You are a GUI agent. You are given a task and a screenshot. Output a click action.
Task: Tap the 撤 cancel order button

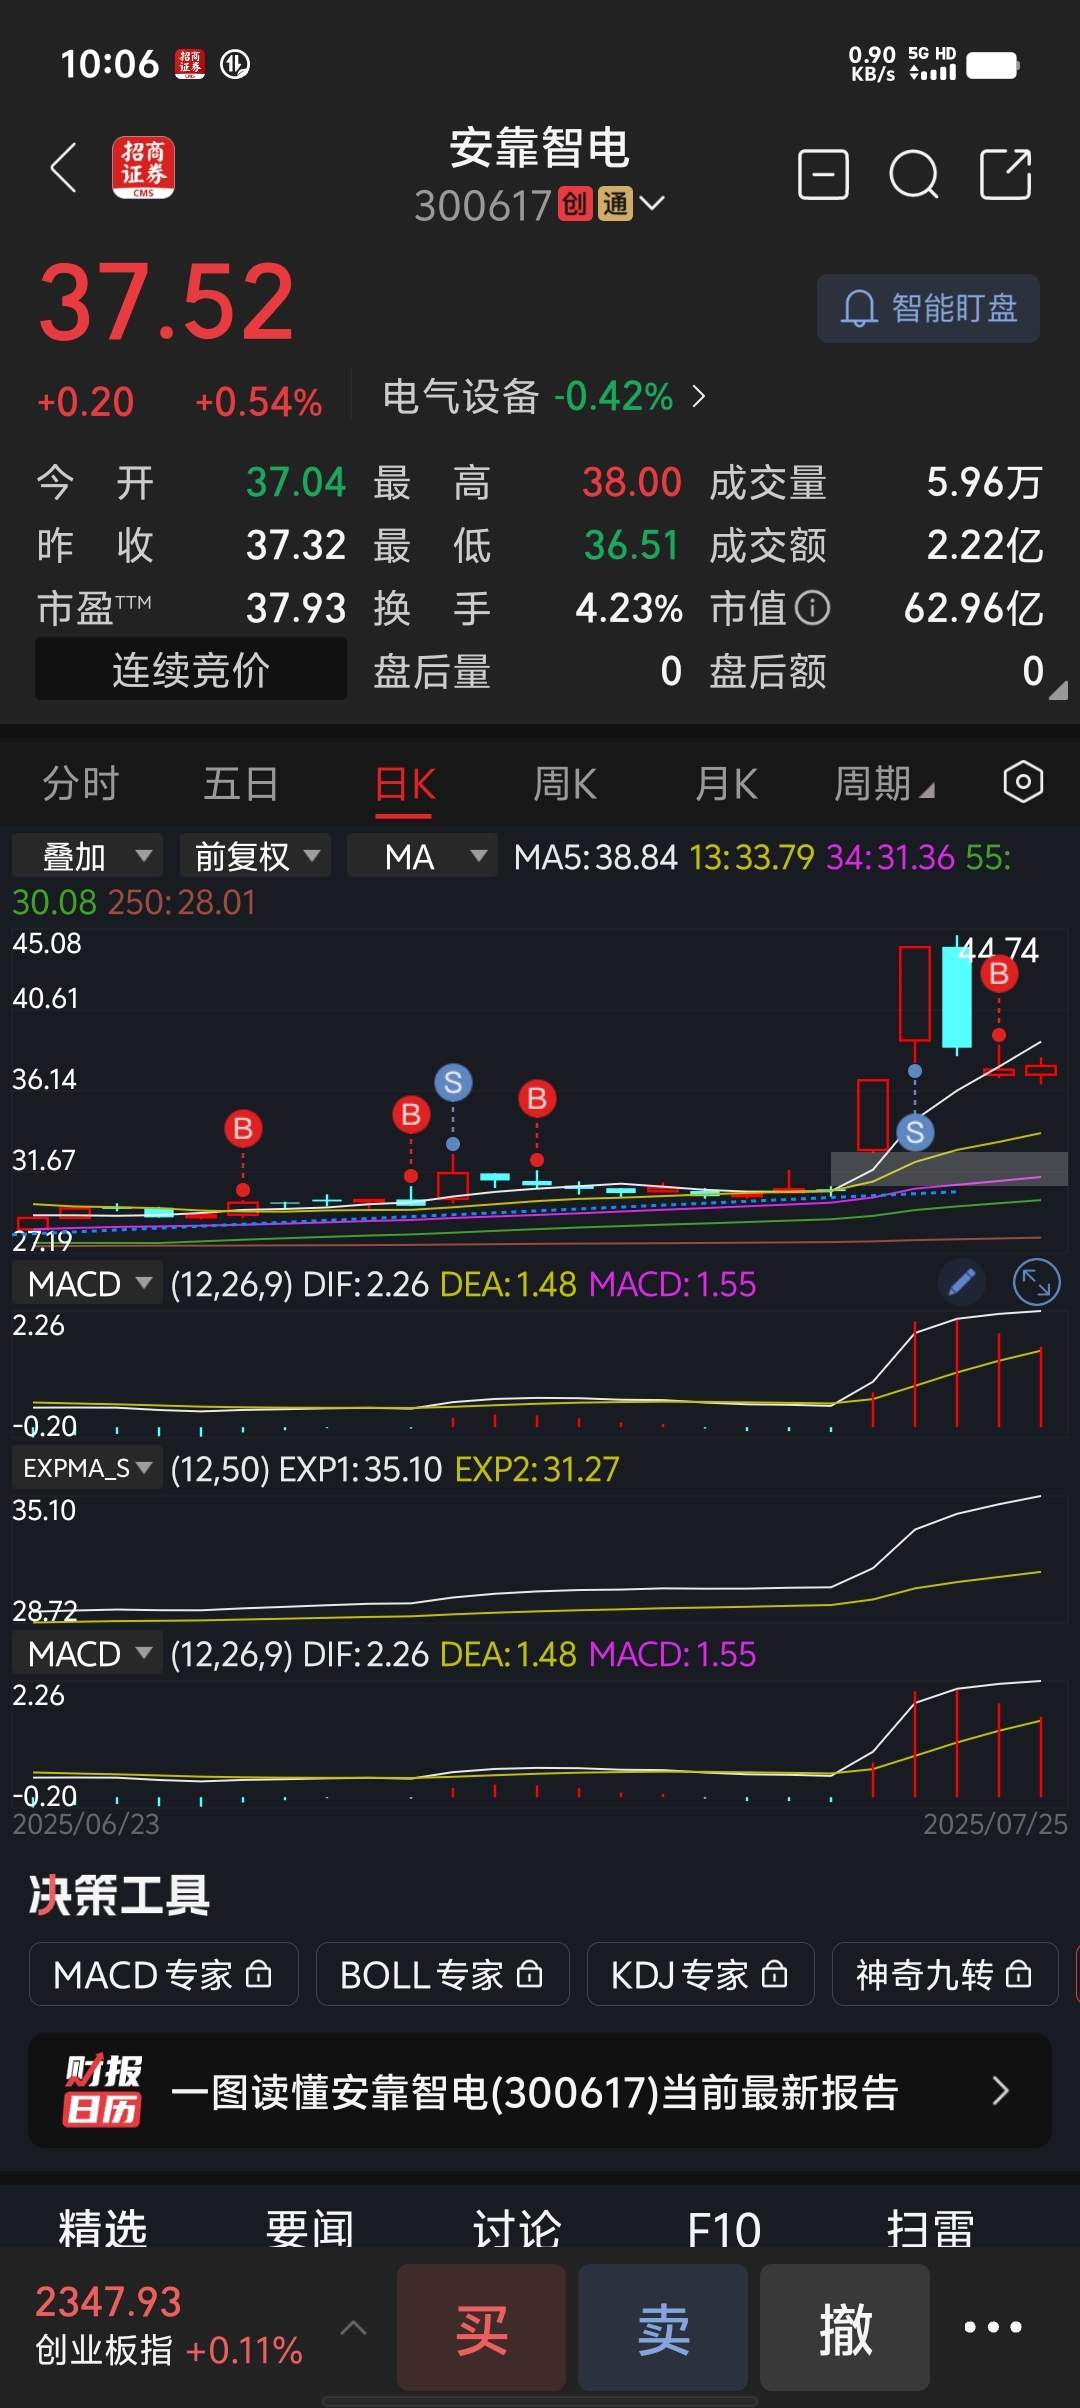845,2328
